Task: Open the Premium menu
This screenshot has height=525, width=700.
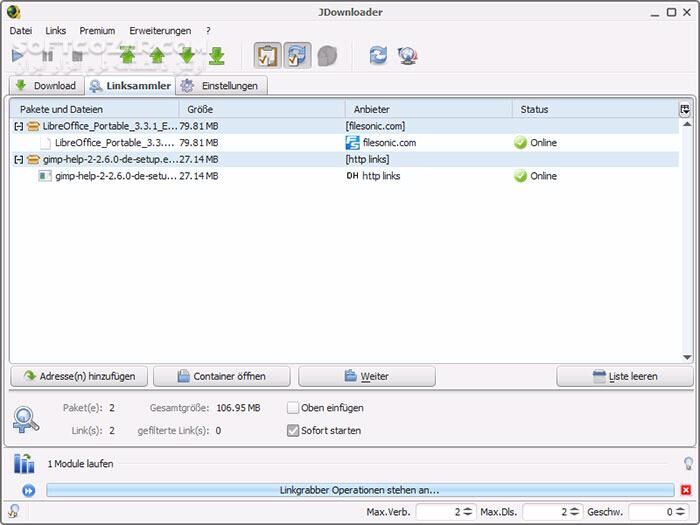Action: [x=97, y=31]
